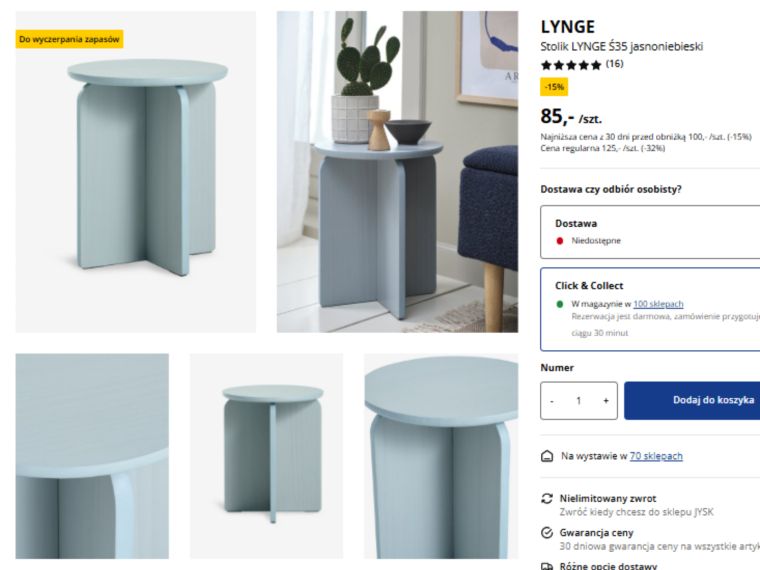Viewport: 760px width, 570px height.
Task: Click the delivery truck icon at bottom
Action: (x=547, y=566)
